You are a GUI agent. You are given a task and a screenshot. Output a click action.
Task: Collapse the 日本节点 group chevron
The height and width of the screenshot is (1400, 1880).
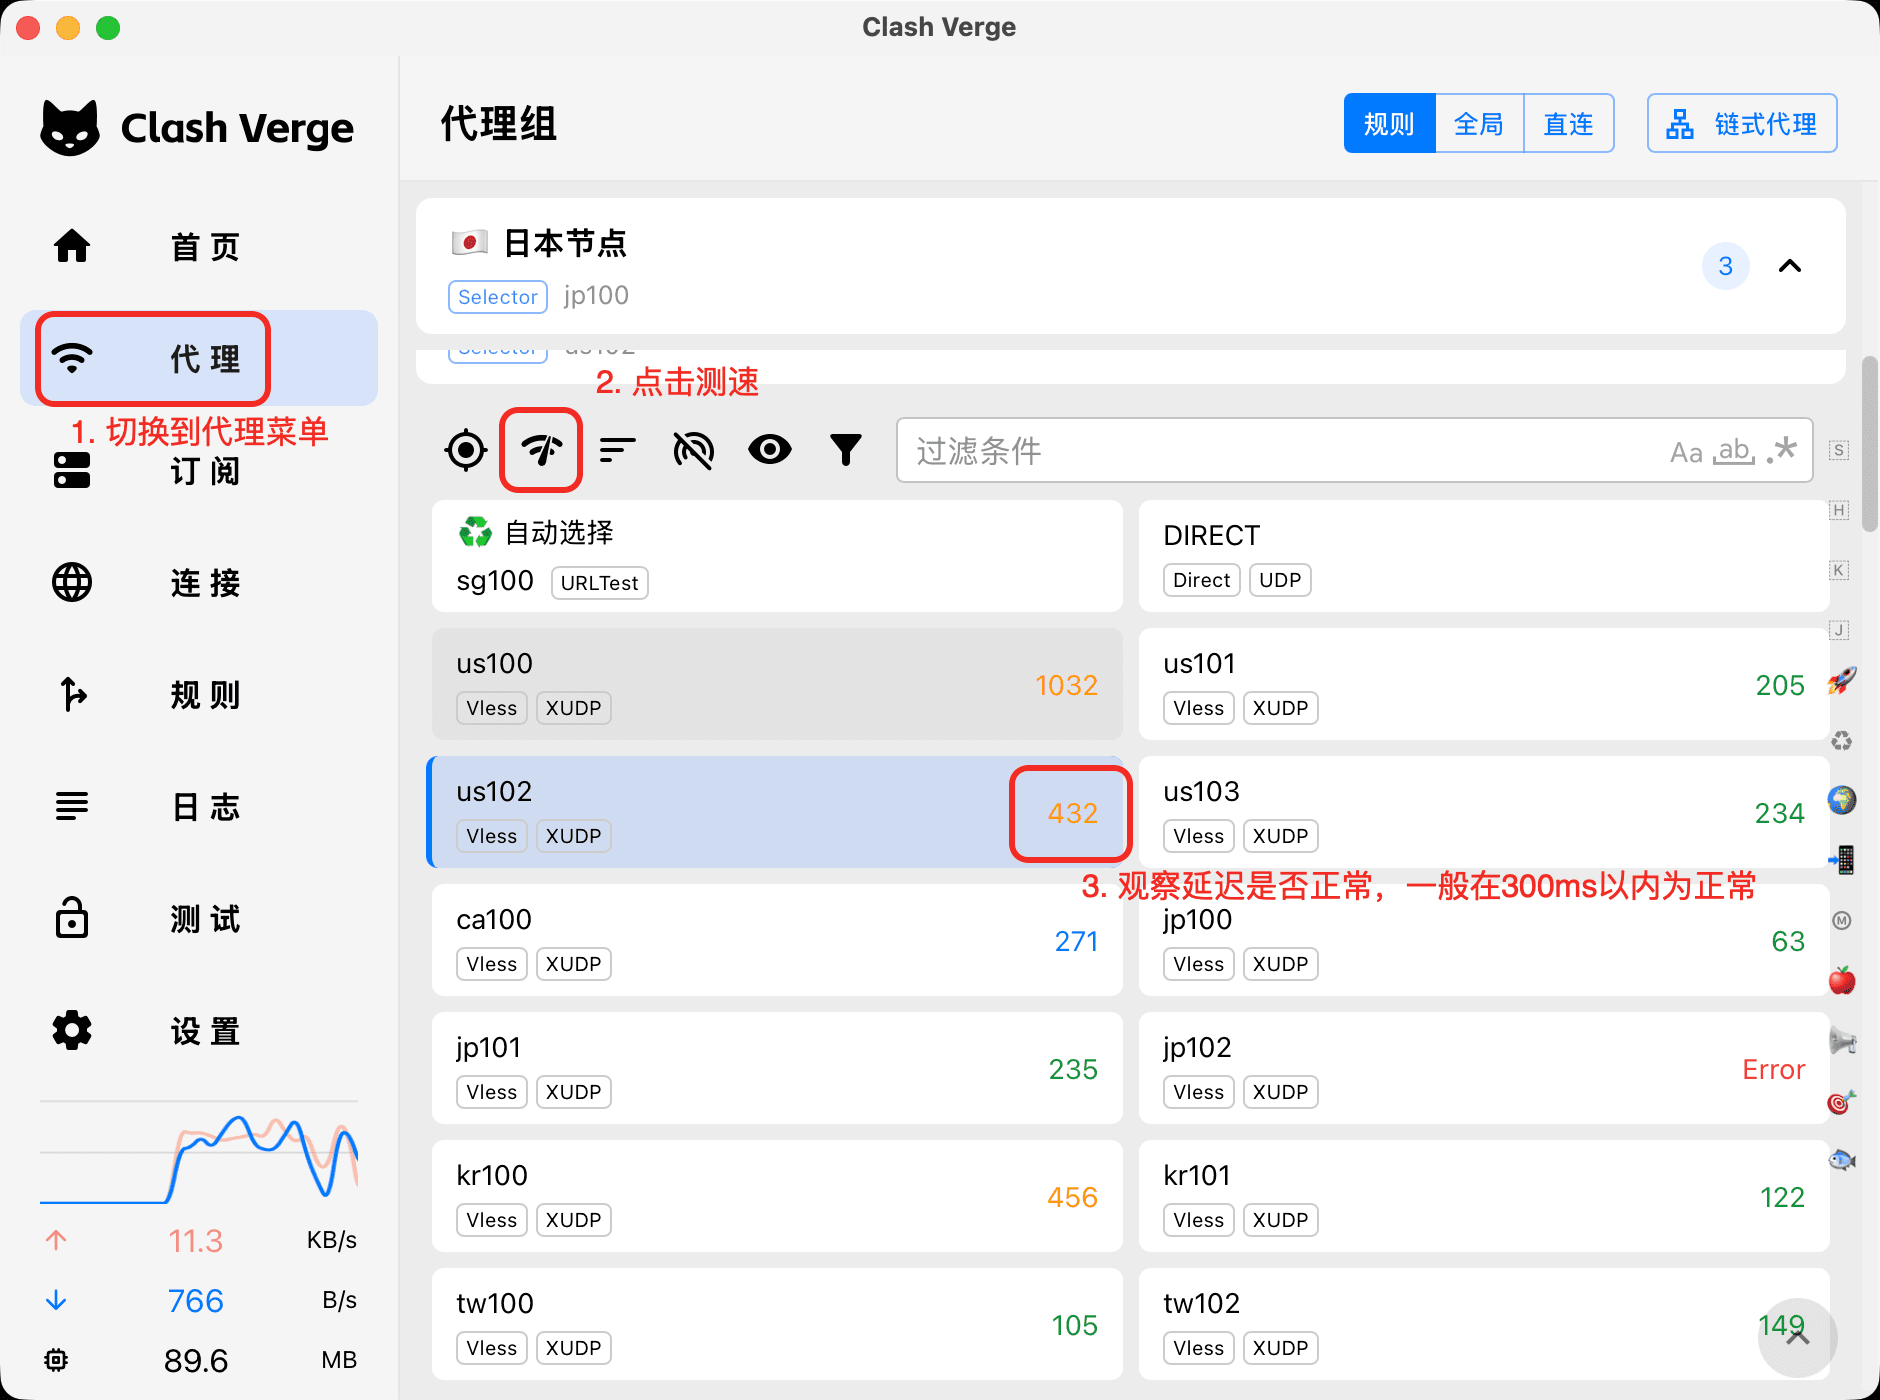(x=1790, y=266)
